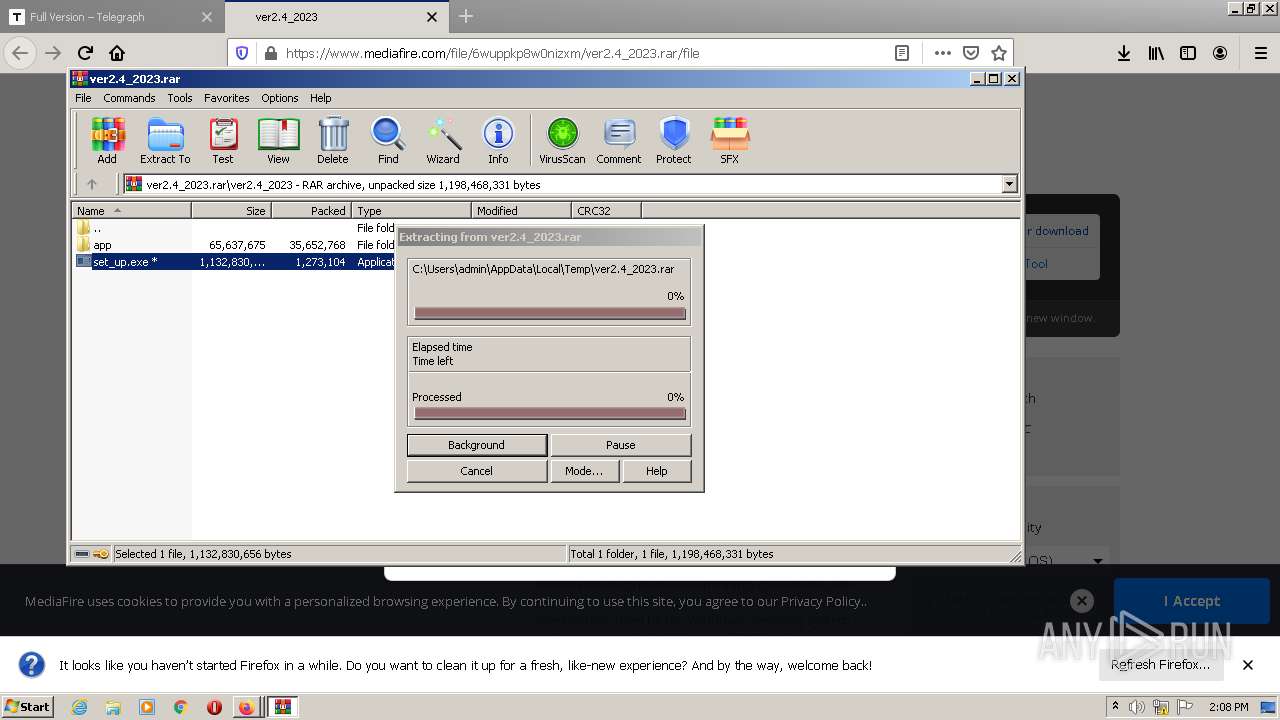1280x720 pixels.
Task: Sort by Modified column header
Action: pyautogui.click(x=521, y=210)
